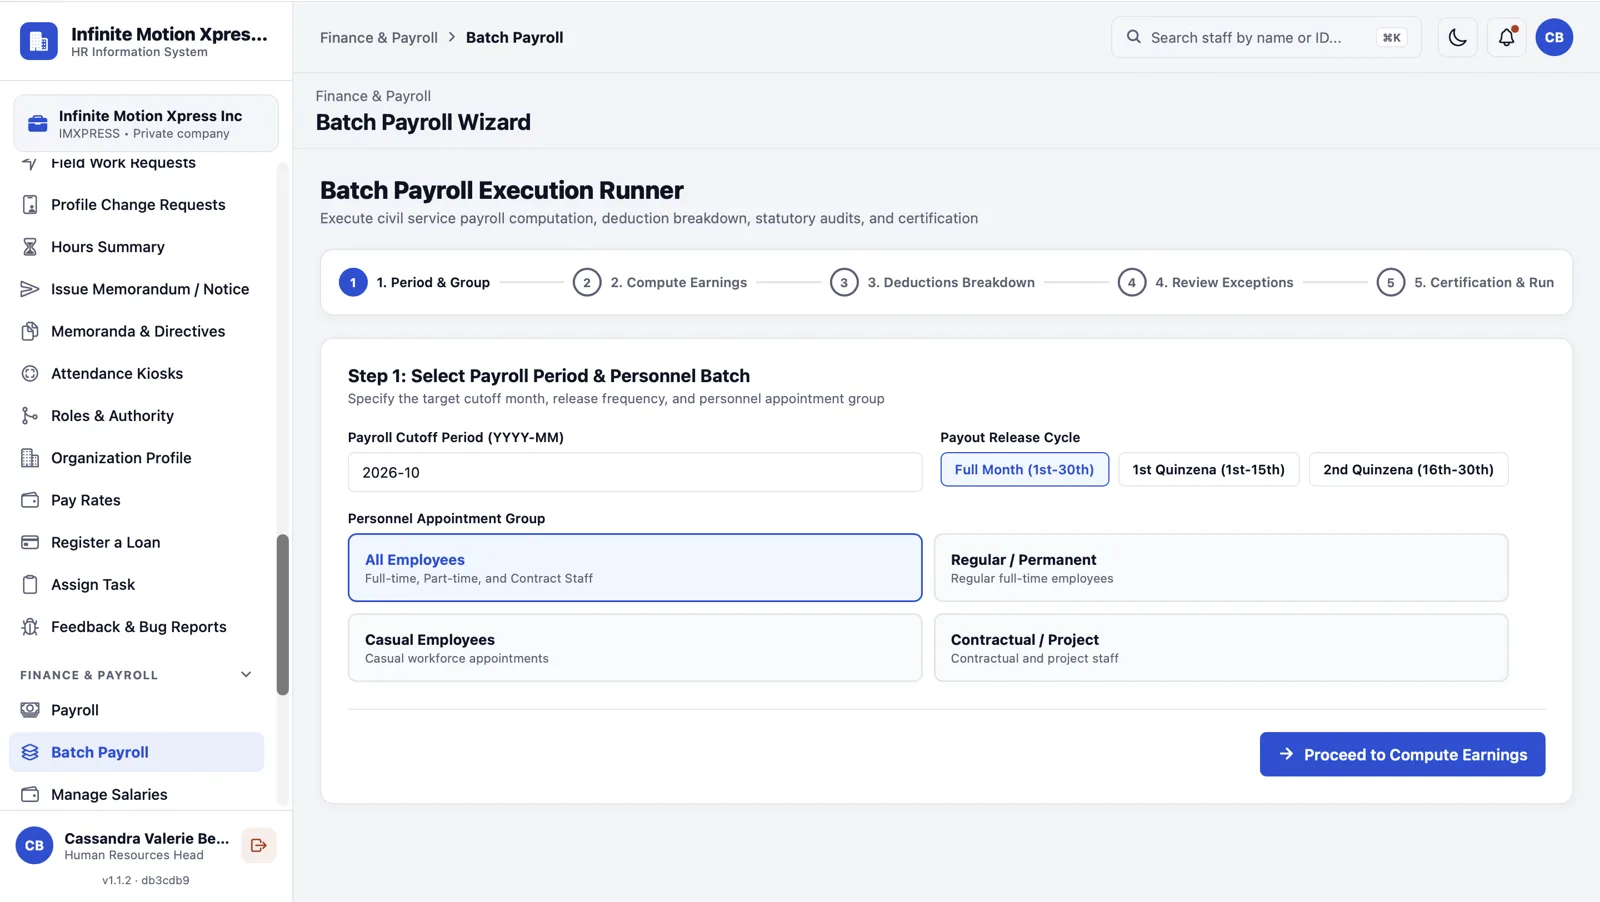This screenshot has width=1600, height=902.
Task: Open Infinite Motion Xpress Inc company switcher
Action: [146, 124]
